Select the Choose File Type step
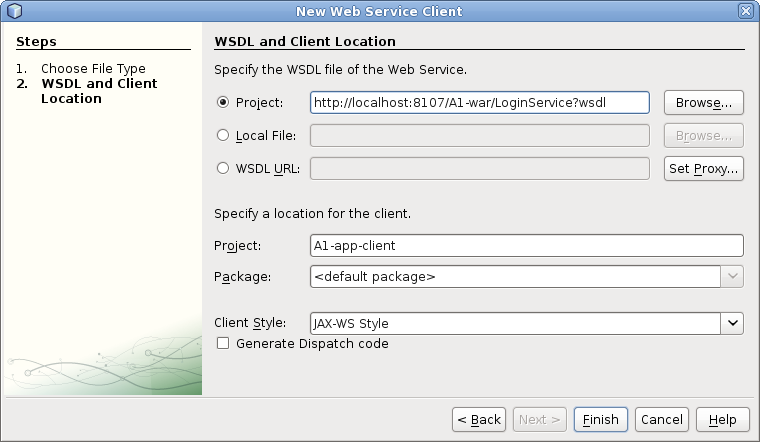Image resolution: width=760 pixels, height=442 pixels. [93, 69]
